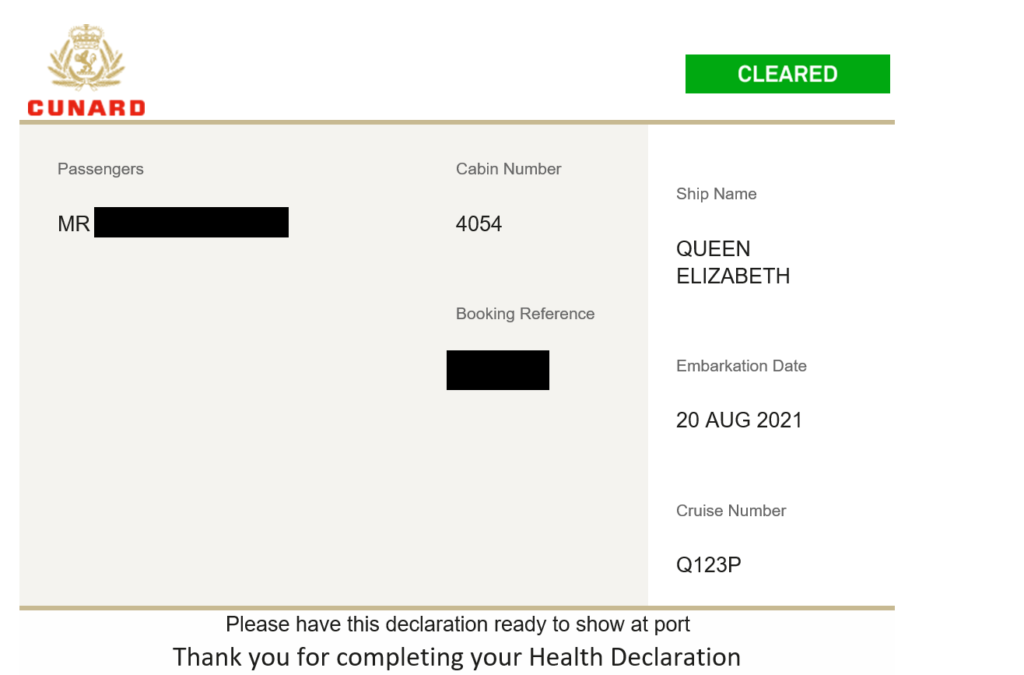Click the Embarkation Date label
The image size is (1024, 675).
[741, 366]
